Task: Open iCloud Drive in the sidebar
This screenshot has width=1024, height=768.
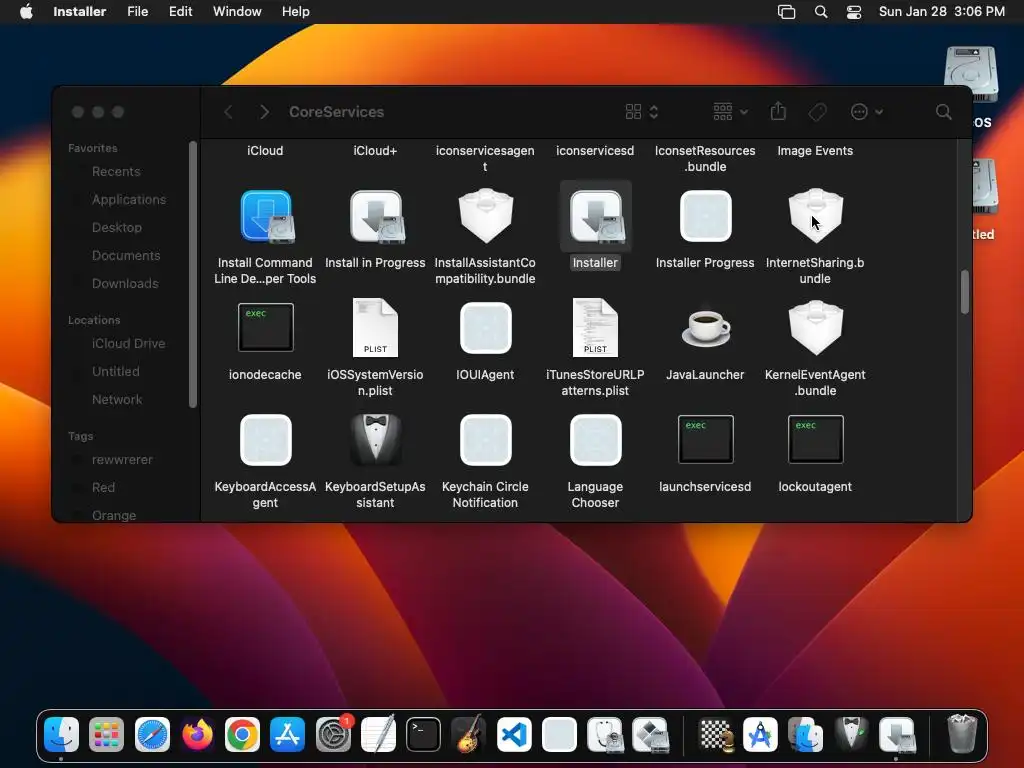Action: (129, 343)
